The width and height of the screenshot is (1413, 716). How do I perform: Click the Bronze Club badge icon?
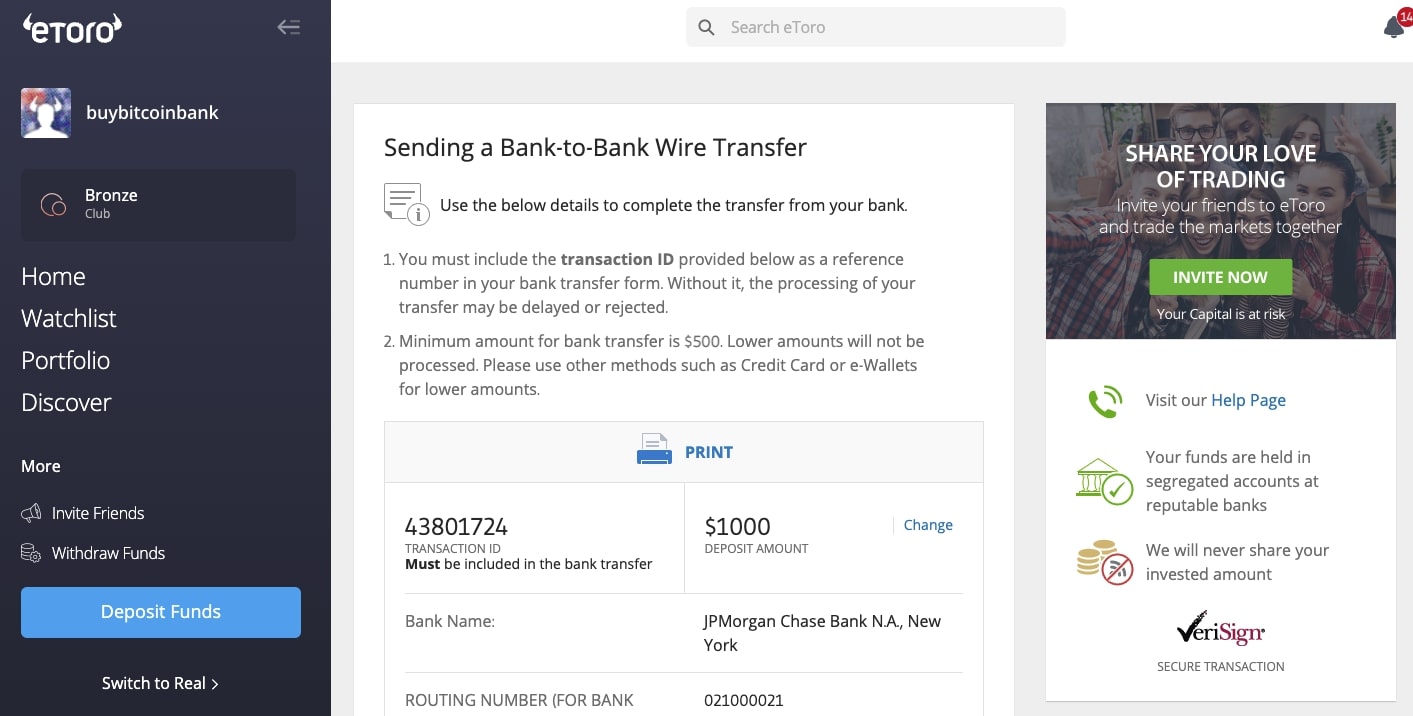(53, 204)
